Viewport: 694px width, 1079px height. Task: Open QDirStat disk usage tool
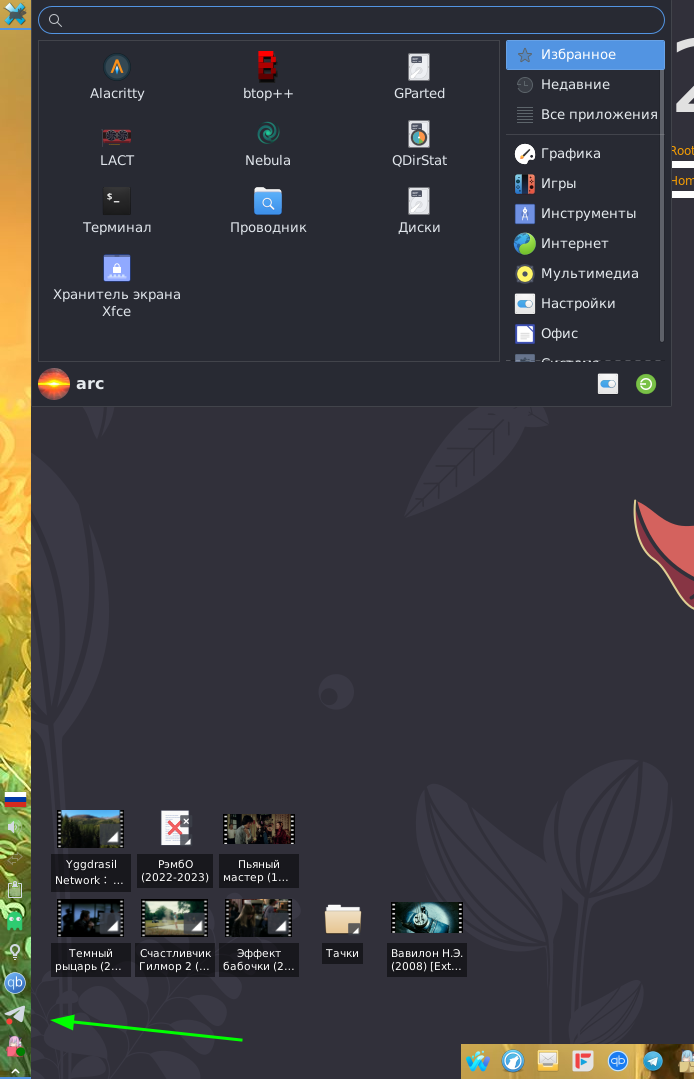[419, 145]
